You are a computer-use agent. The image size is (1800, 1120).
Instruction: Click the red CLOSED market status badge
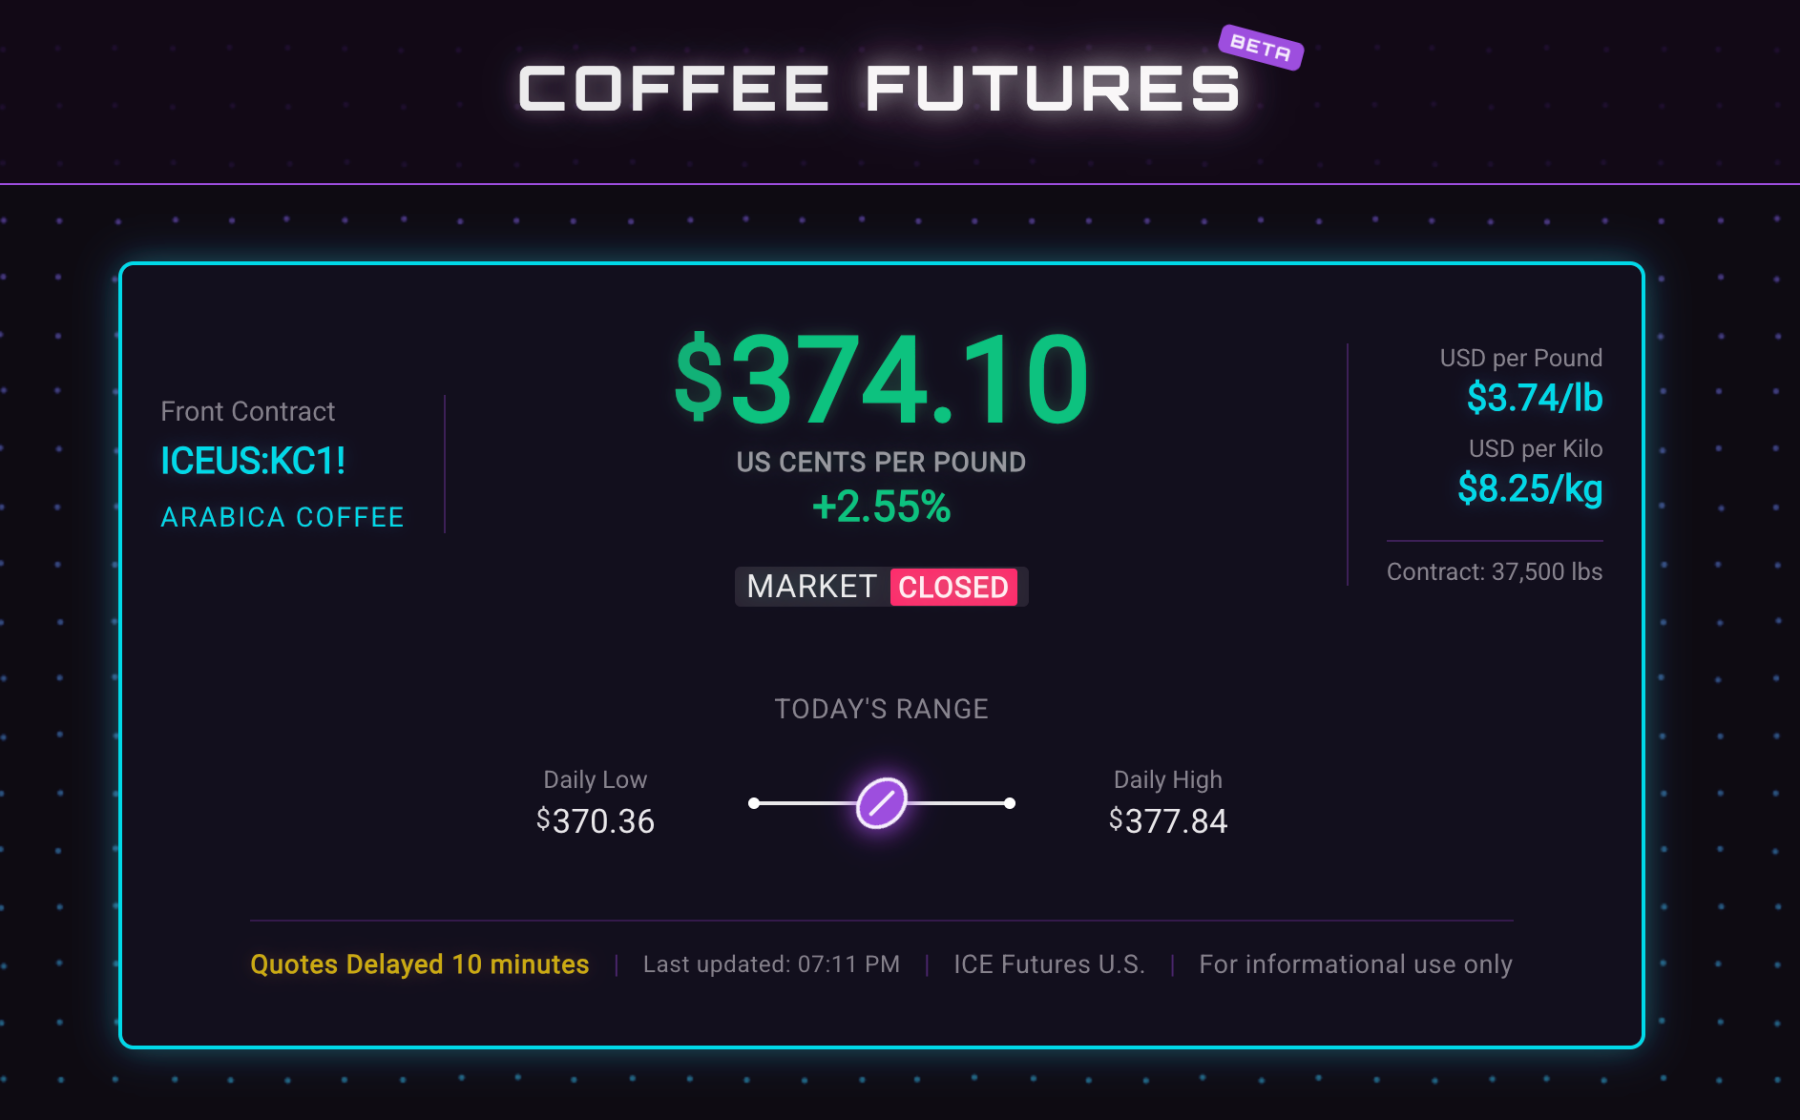[953, 587]
